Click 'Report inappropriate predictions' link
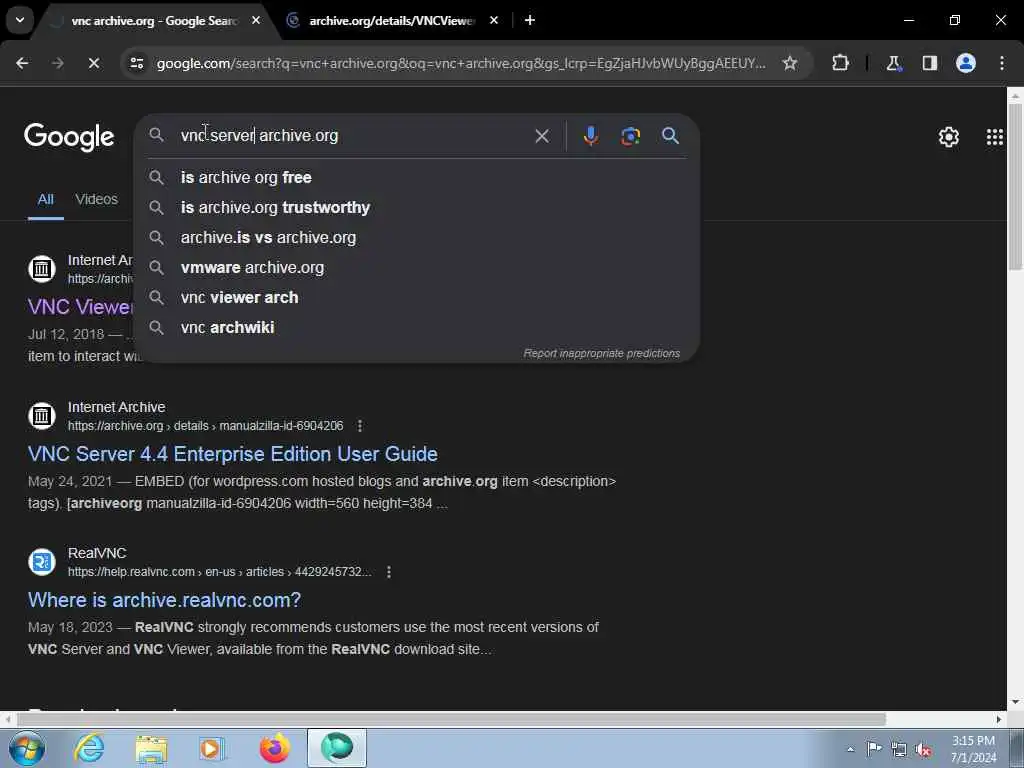Image resolution: width=1024 pixels, height=768 pixels. pos(601,353)
